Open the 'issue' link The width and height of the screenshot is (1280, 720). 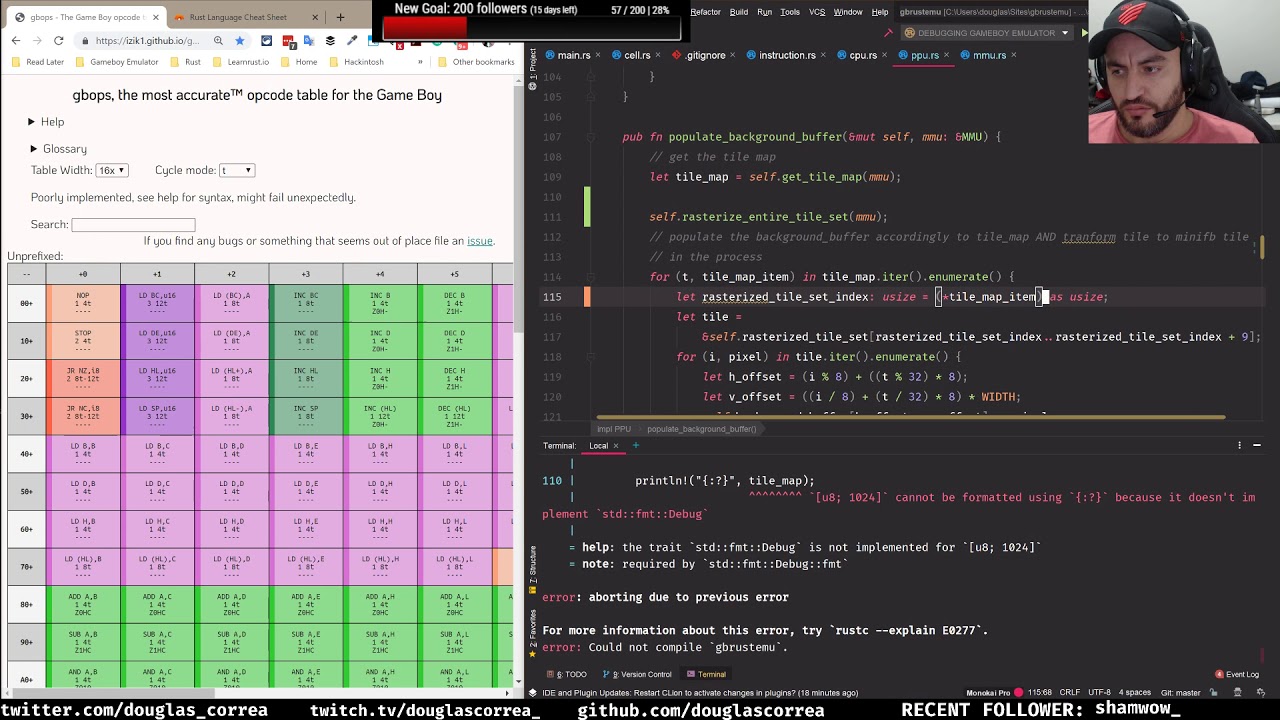tap(480, 241)
